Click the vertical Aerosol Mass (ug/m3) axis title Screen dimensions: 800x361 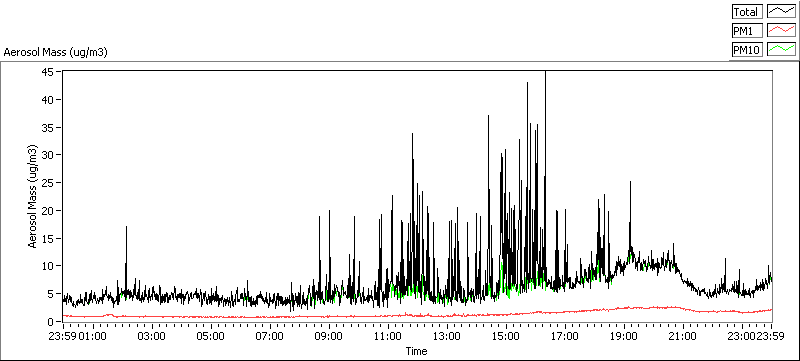click(33, 197)
